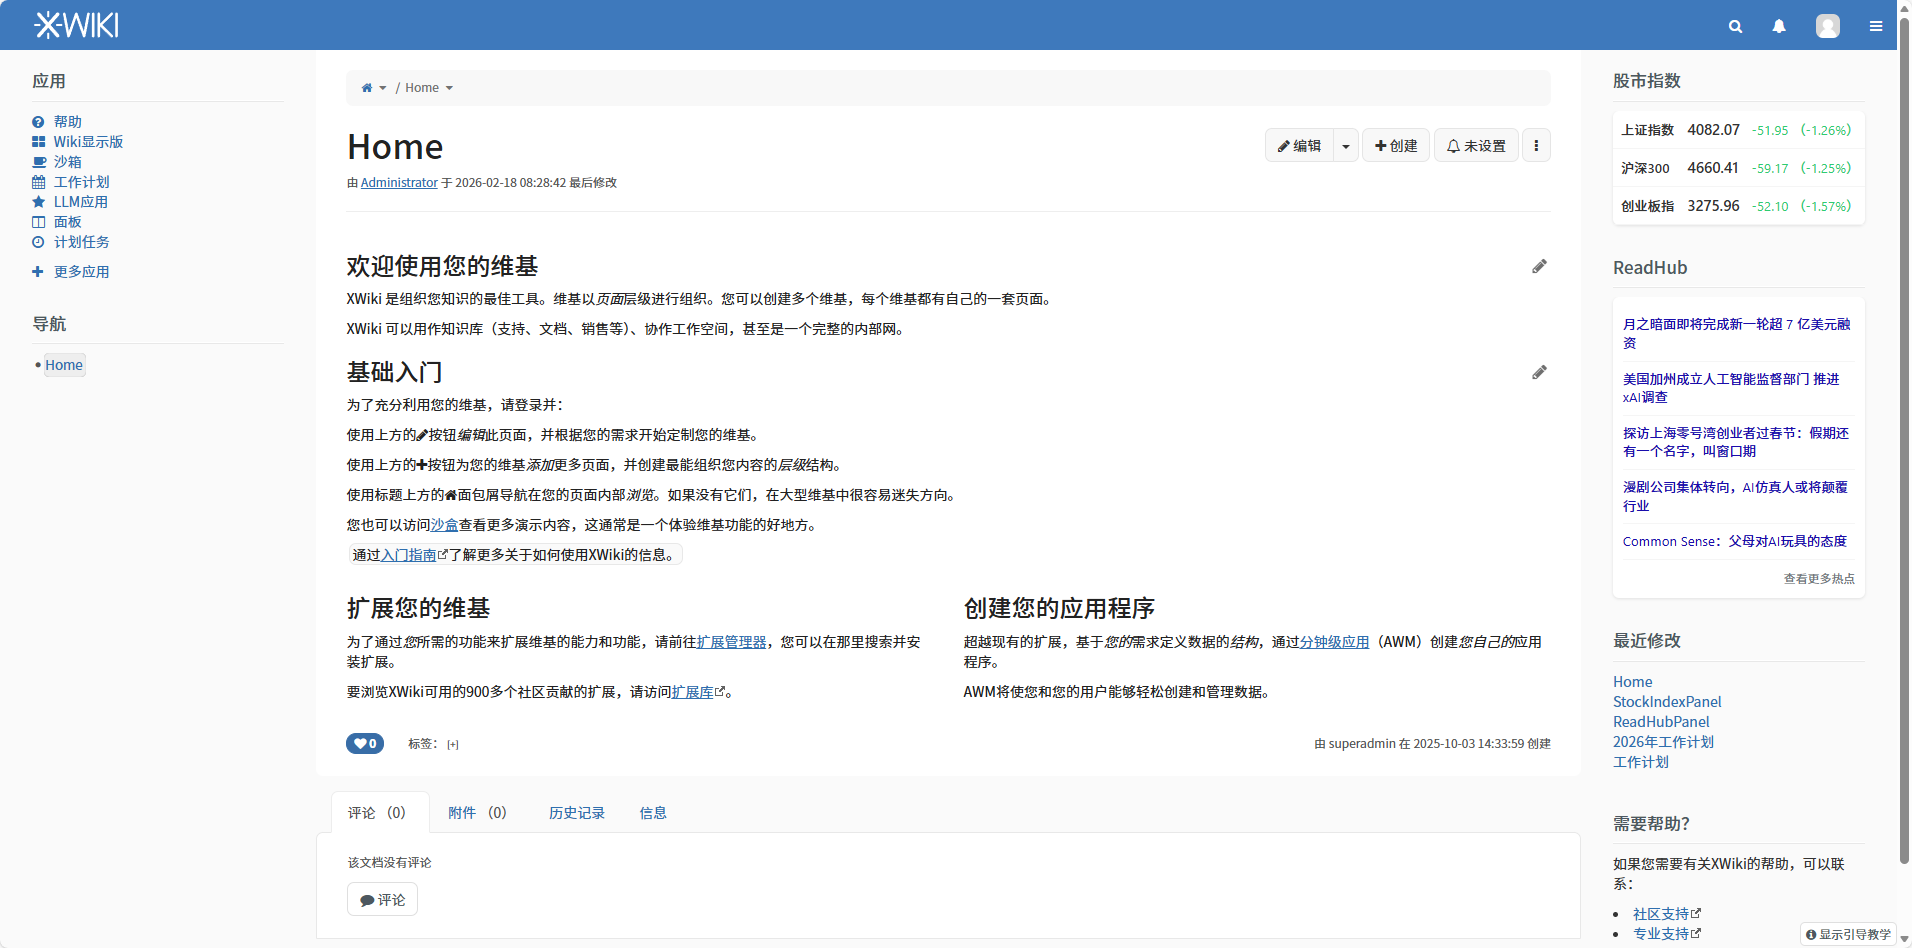The height and width of the screenshot is (948, 1912).
Task: Expand the Home breadcrumb dropdown caret
Action: coord(449,88)
